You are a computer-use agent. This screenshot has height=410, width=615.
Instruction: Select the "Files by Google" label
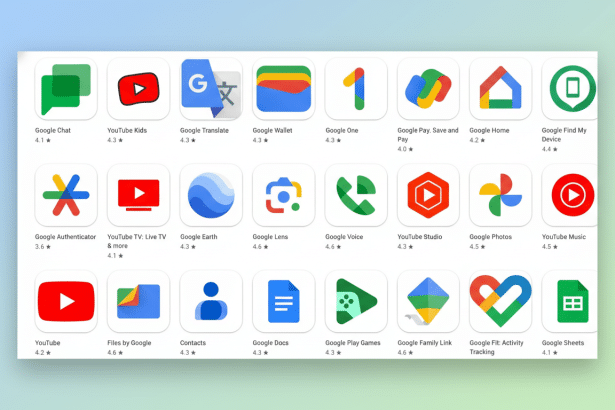tap(129, 343)
